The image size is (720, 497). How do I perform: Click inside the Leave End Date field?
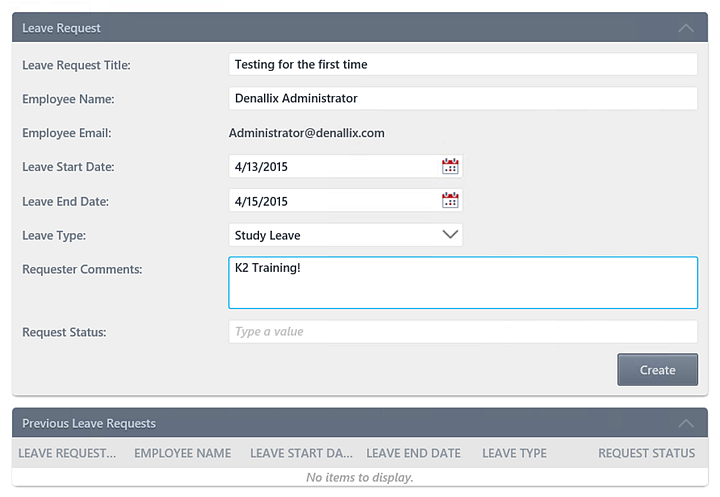[334, 201]
